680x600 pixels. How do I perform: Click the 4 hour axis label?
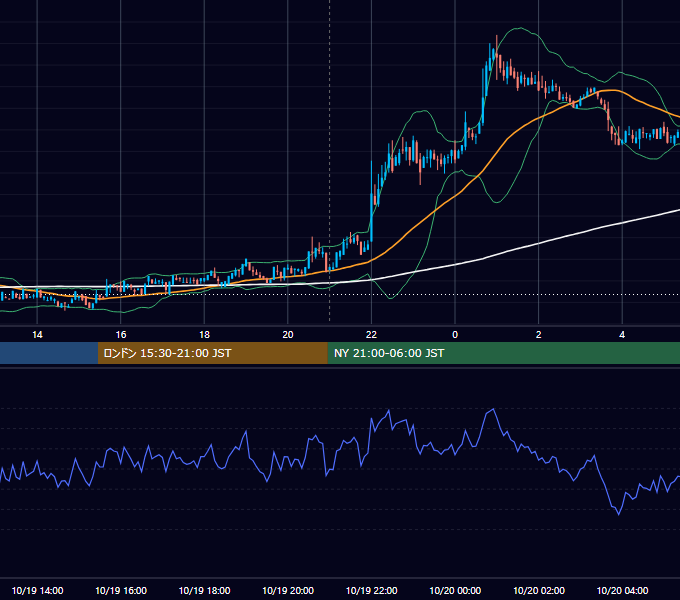click(622, 335)
